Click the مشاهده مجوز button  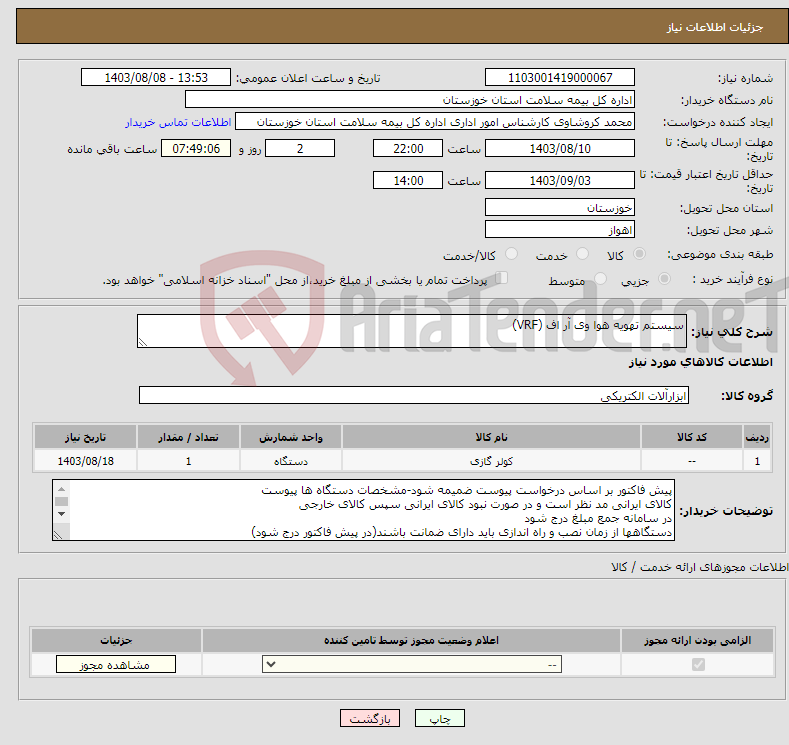pos(116,665)
